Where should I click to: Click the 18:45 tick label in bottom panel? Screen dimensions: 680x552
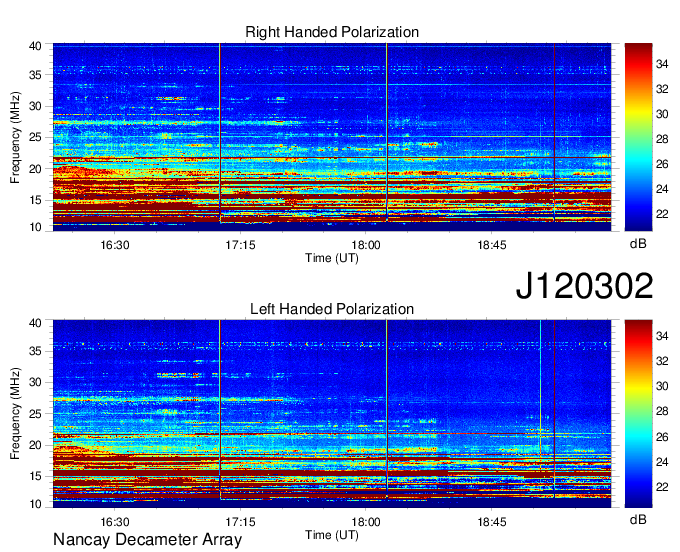coord(492,522)
